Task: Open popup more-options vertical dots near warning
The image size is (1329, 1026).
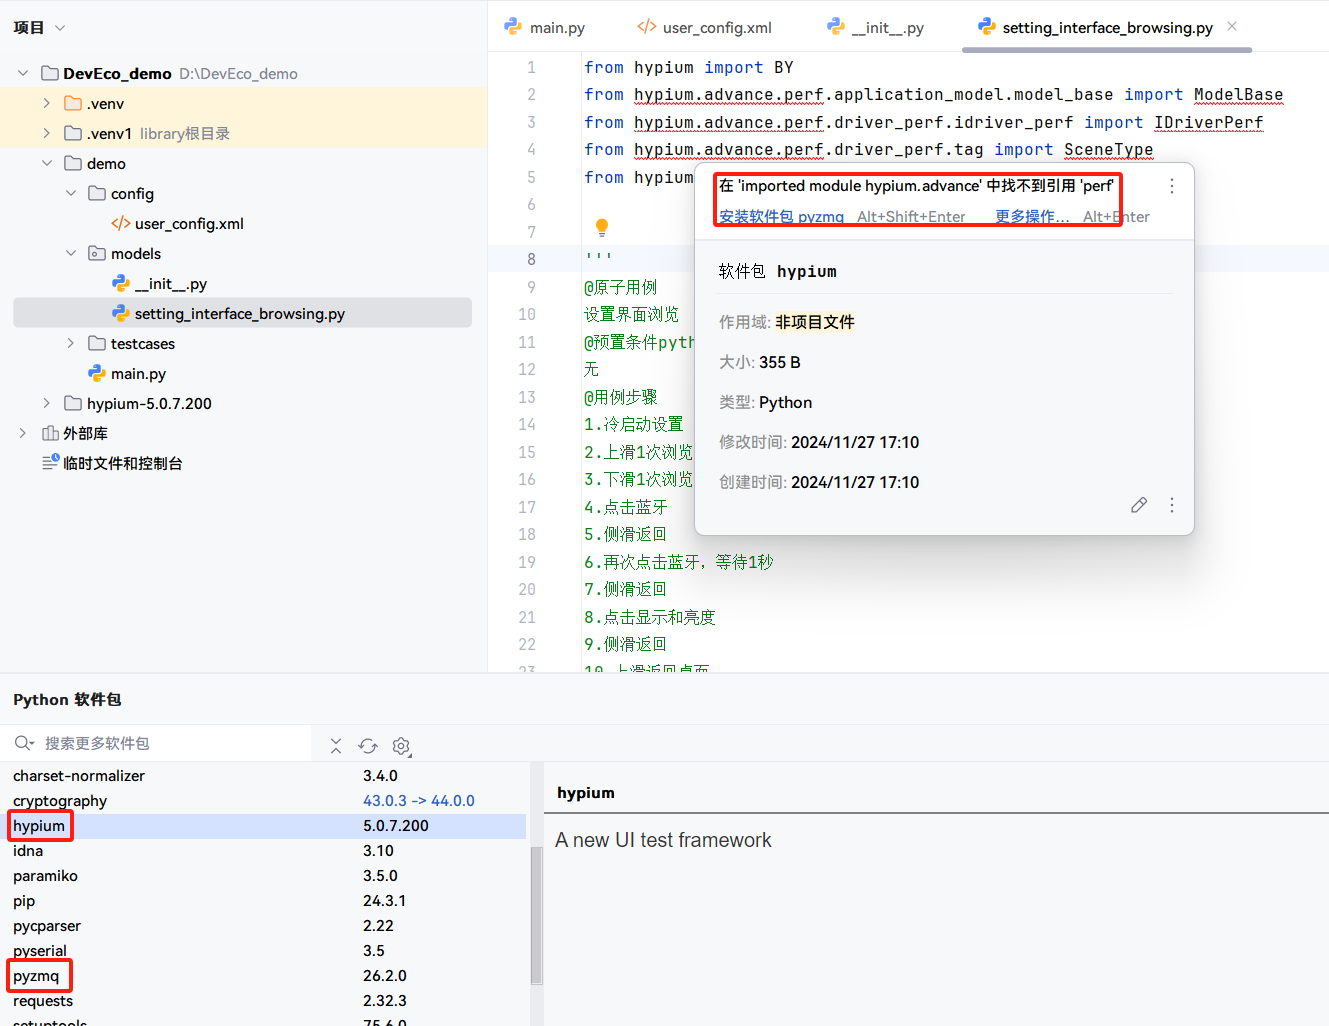Action: pyautogui.click(x=1172, y=186)
